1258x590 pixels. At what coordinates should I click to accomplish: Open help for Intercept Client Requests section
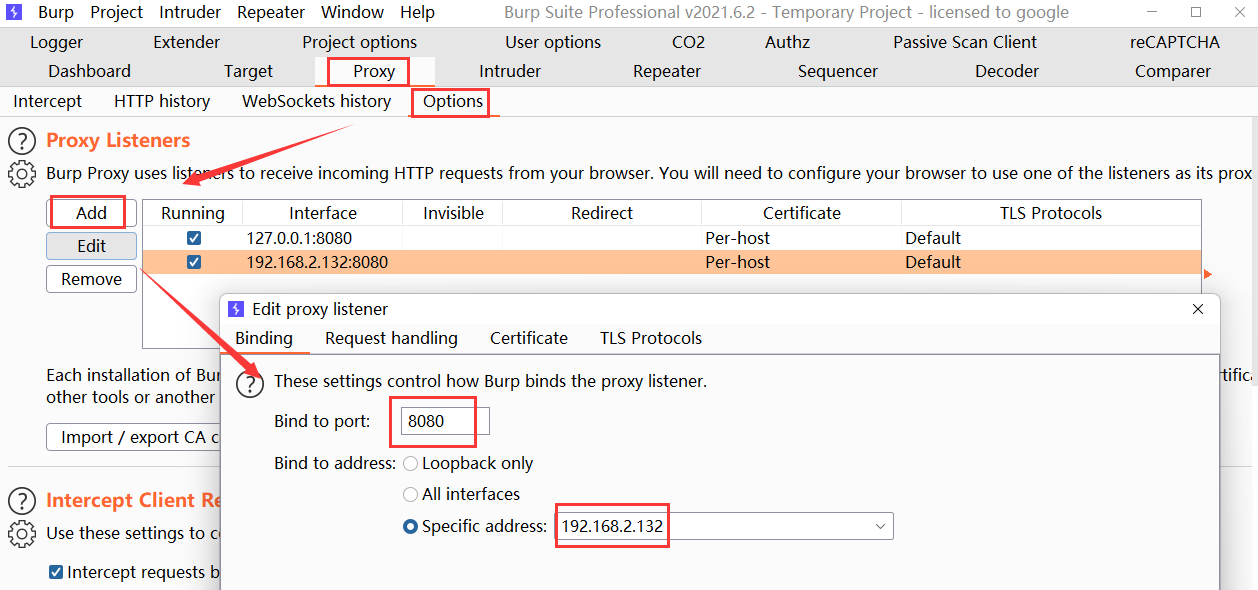(x=22, y=501)
